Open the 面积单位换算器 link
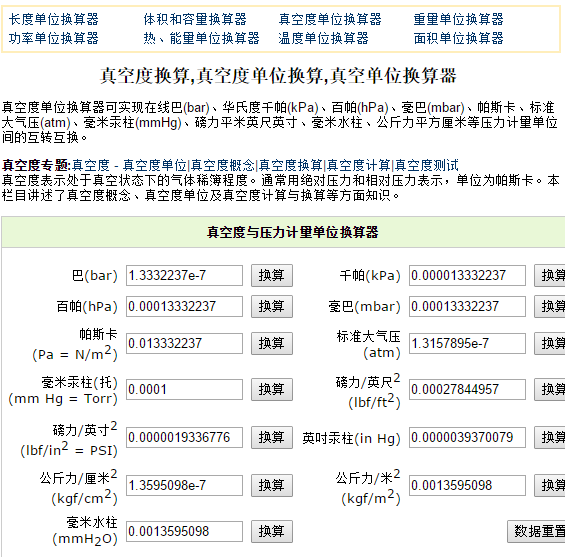579x560 pixels. pyautogui.click(x=458, y=38)
